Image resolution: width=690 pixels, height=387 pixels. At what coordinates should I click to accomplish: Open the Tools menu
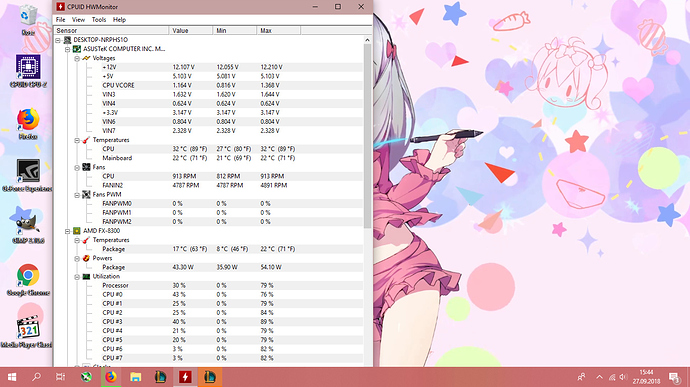(99, 20)
